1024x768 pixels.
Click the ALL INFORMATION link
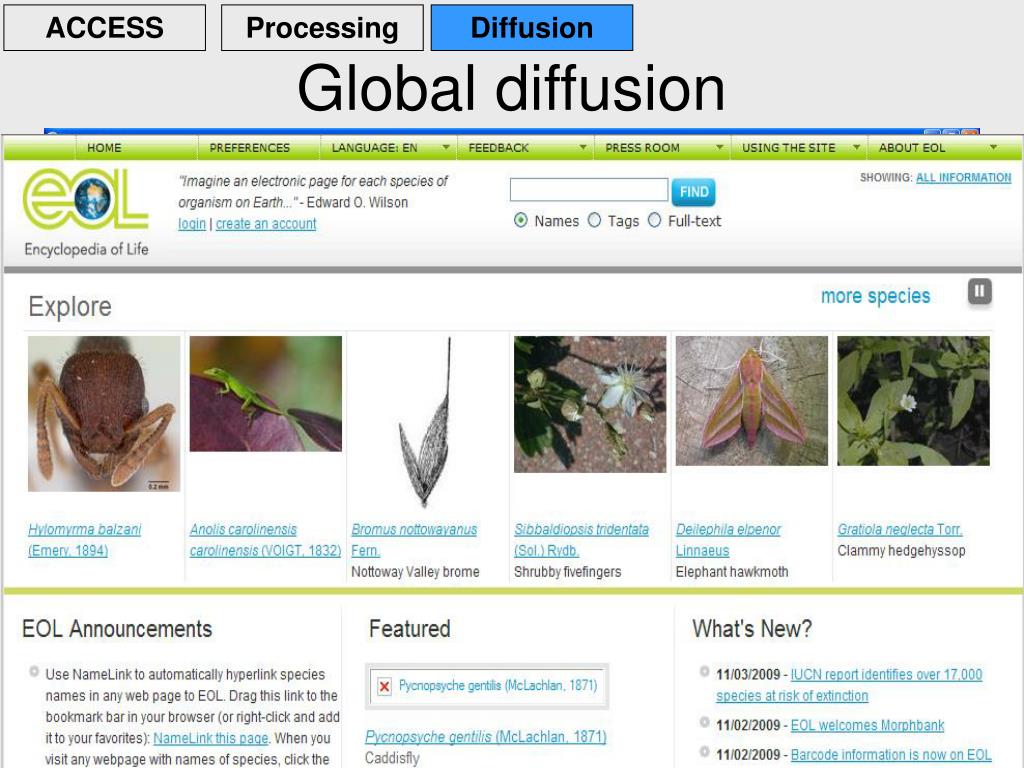(x=963, y=178)
